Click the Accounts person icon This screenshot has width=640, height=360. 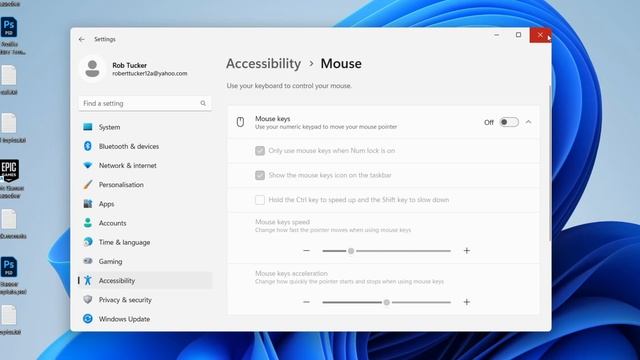[x=88, y=222]
